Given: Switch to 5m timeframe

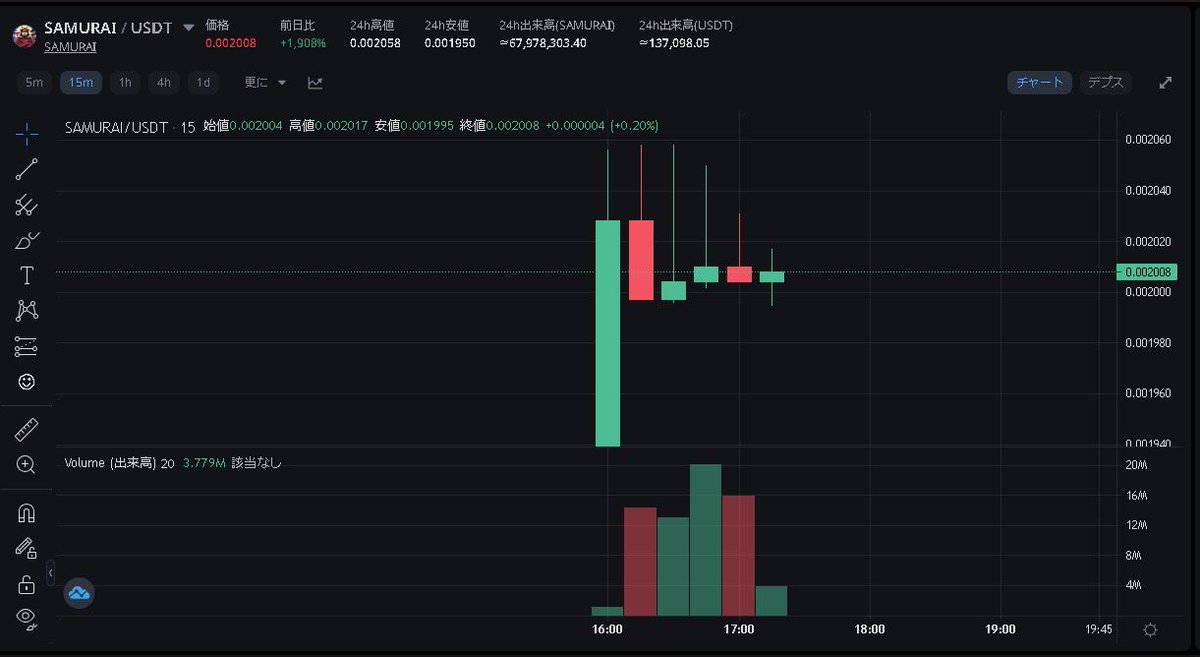Looking at the screenshot, I should point(34,83).
